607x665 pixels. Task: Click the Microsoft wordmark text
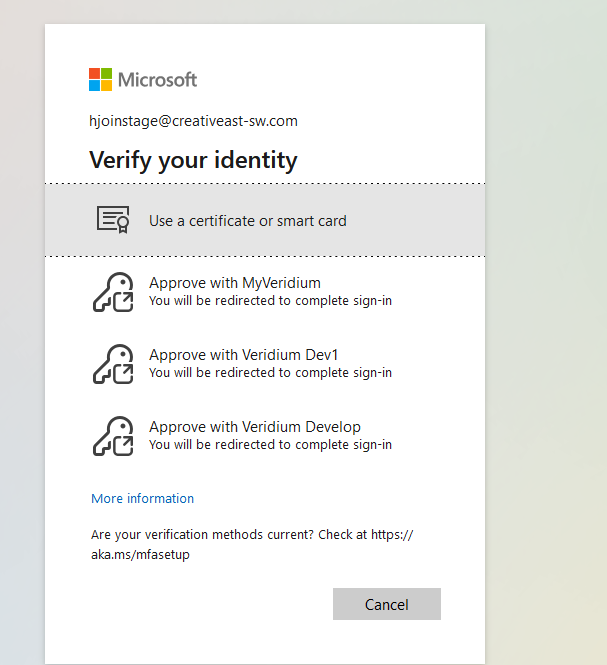click(x=158, y=80)
